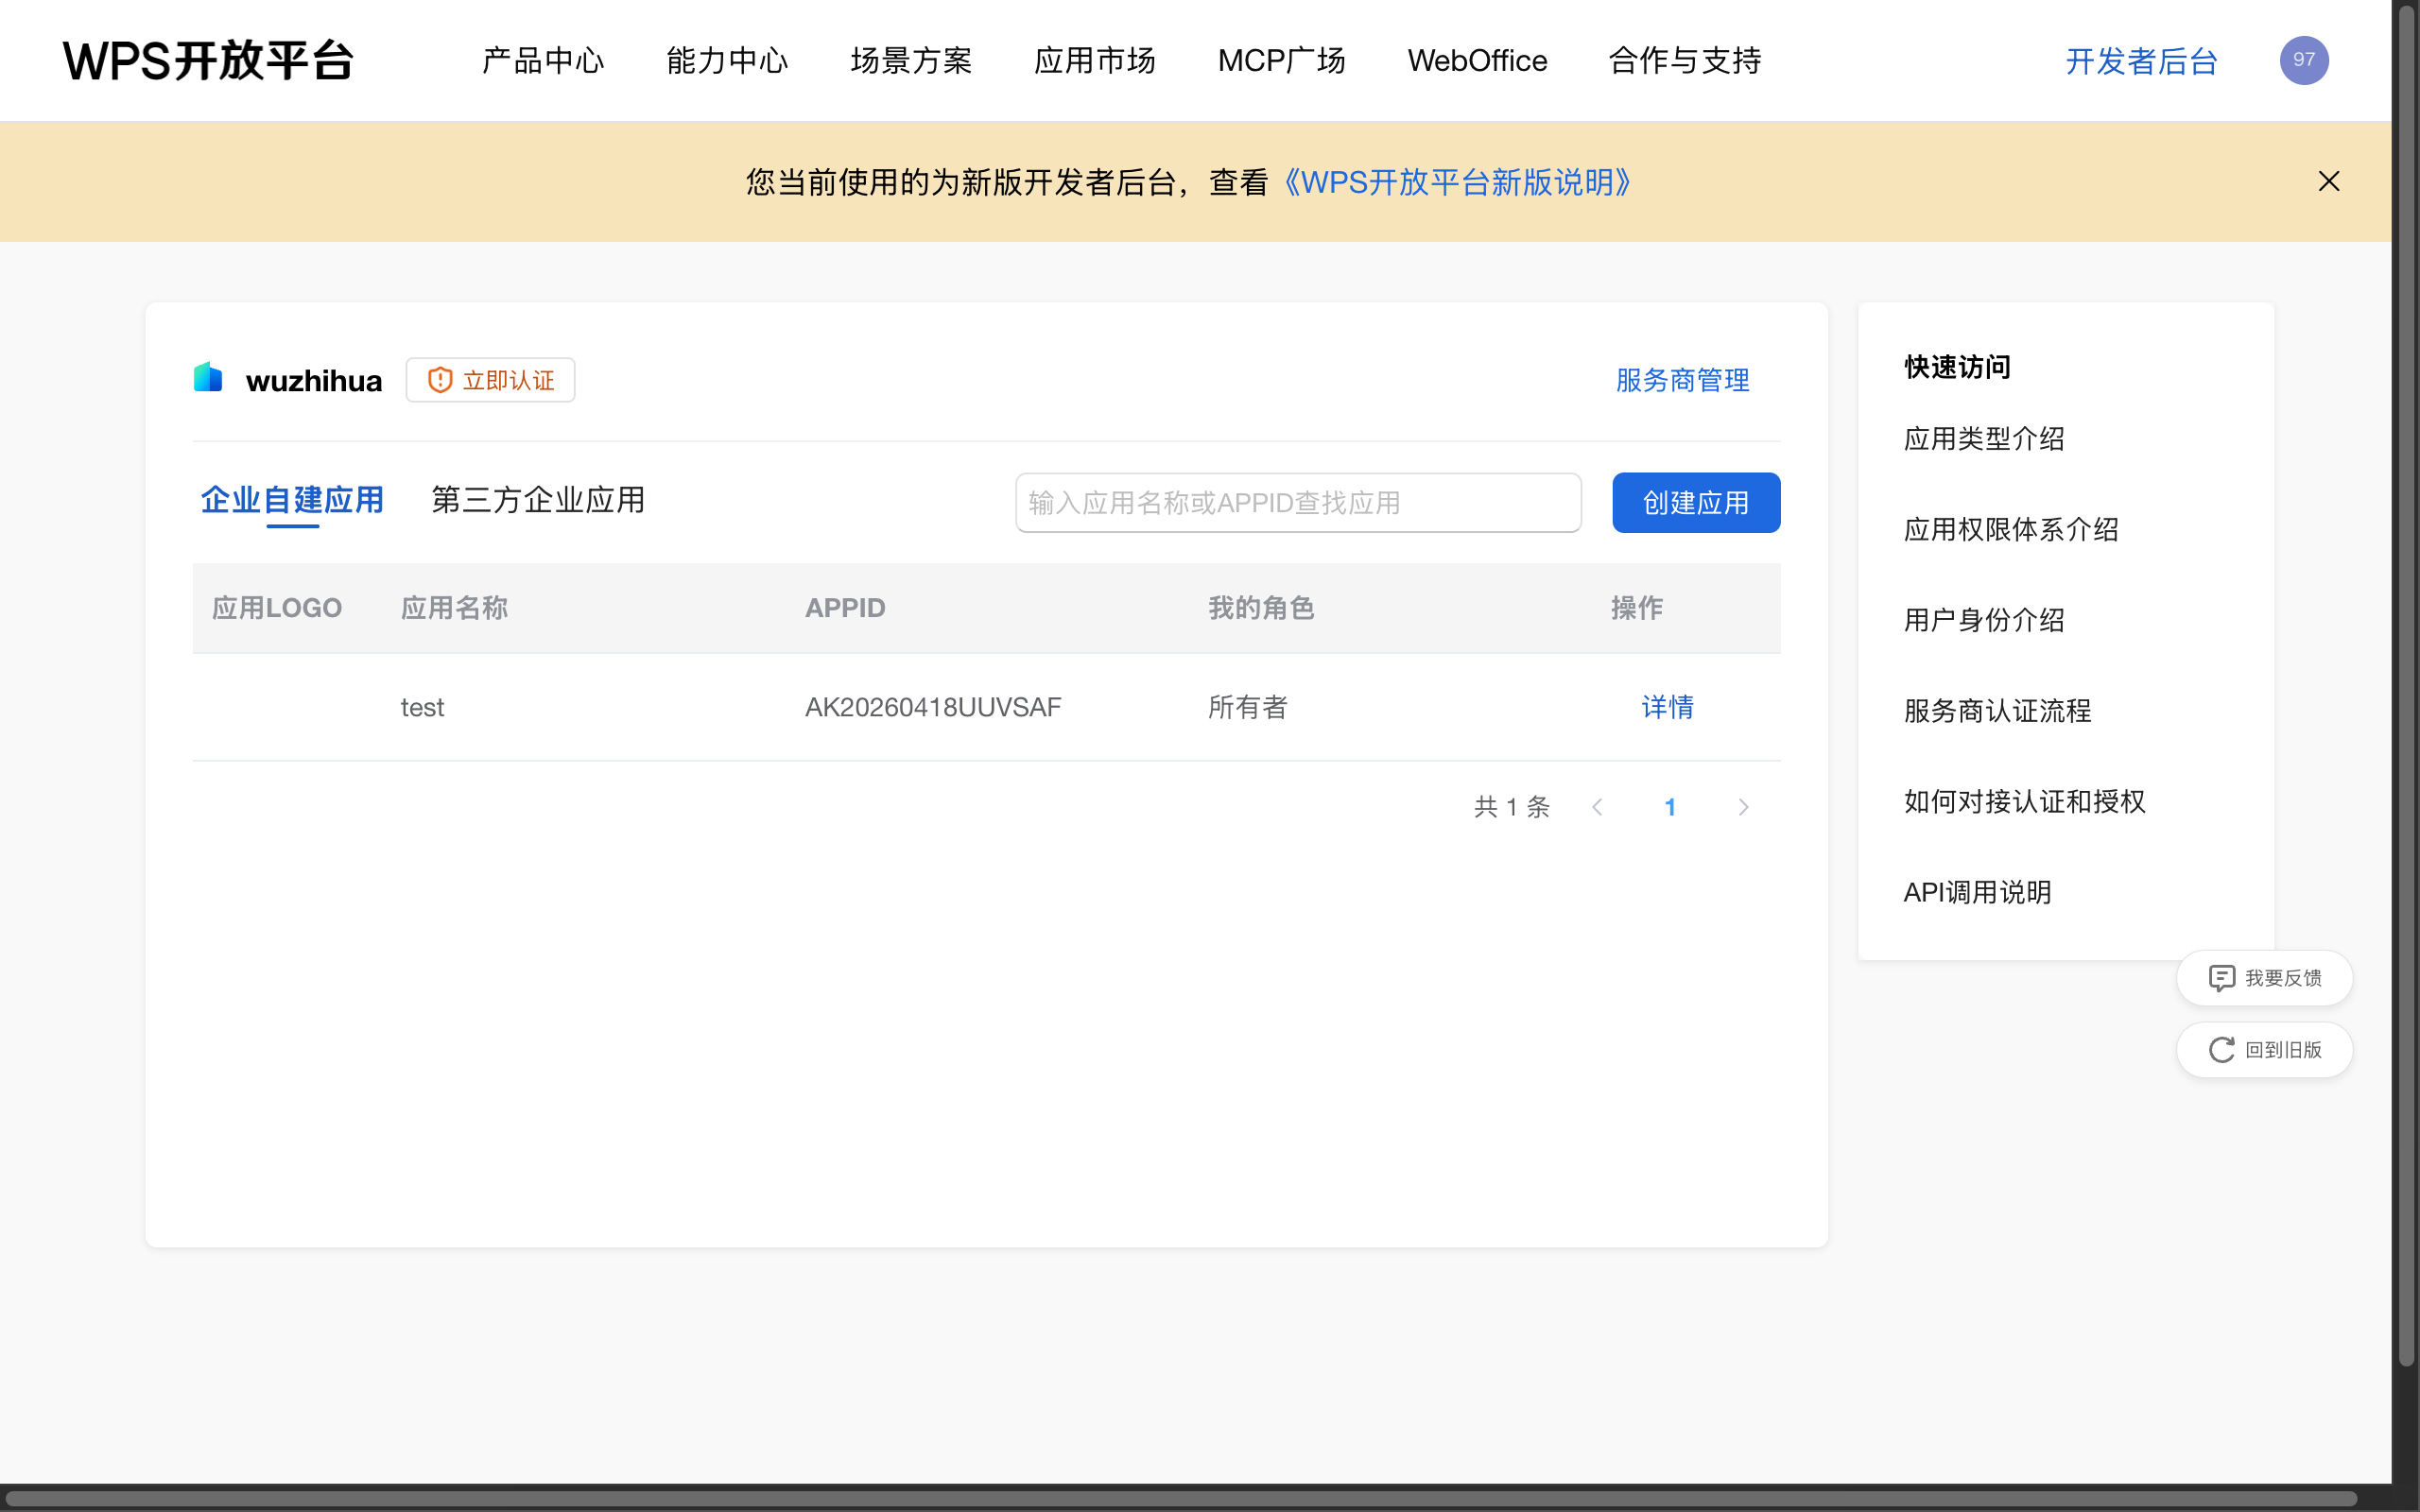Open the 应用市场 menu
The height and width of the screenshot is (1512, 2420).
coord(1095,60)
